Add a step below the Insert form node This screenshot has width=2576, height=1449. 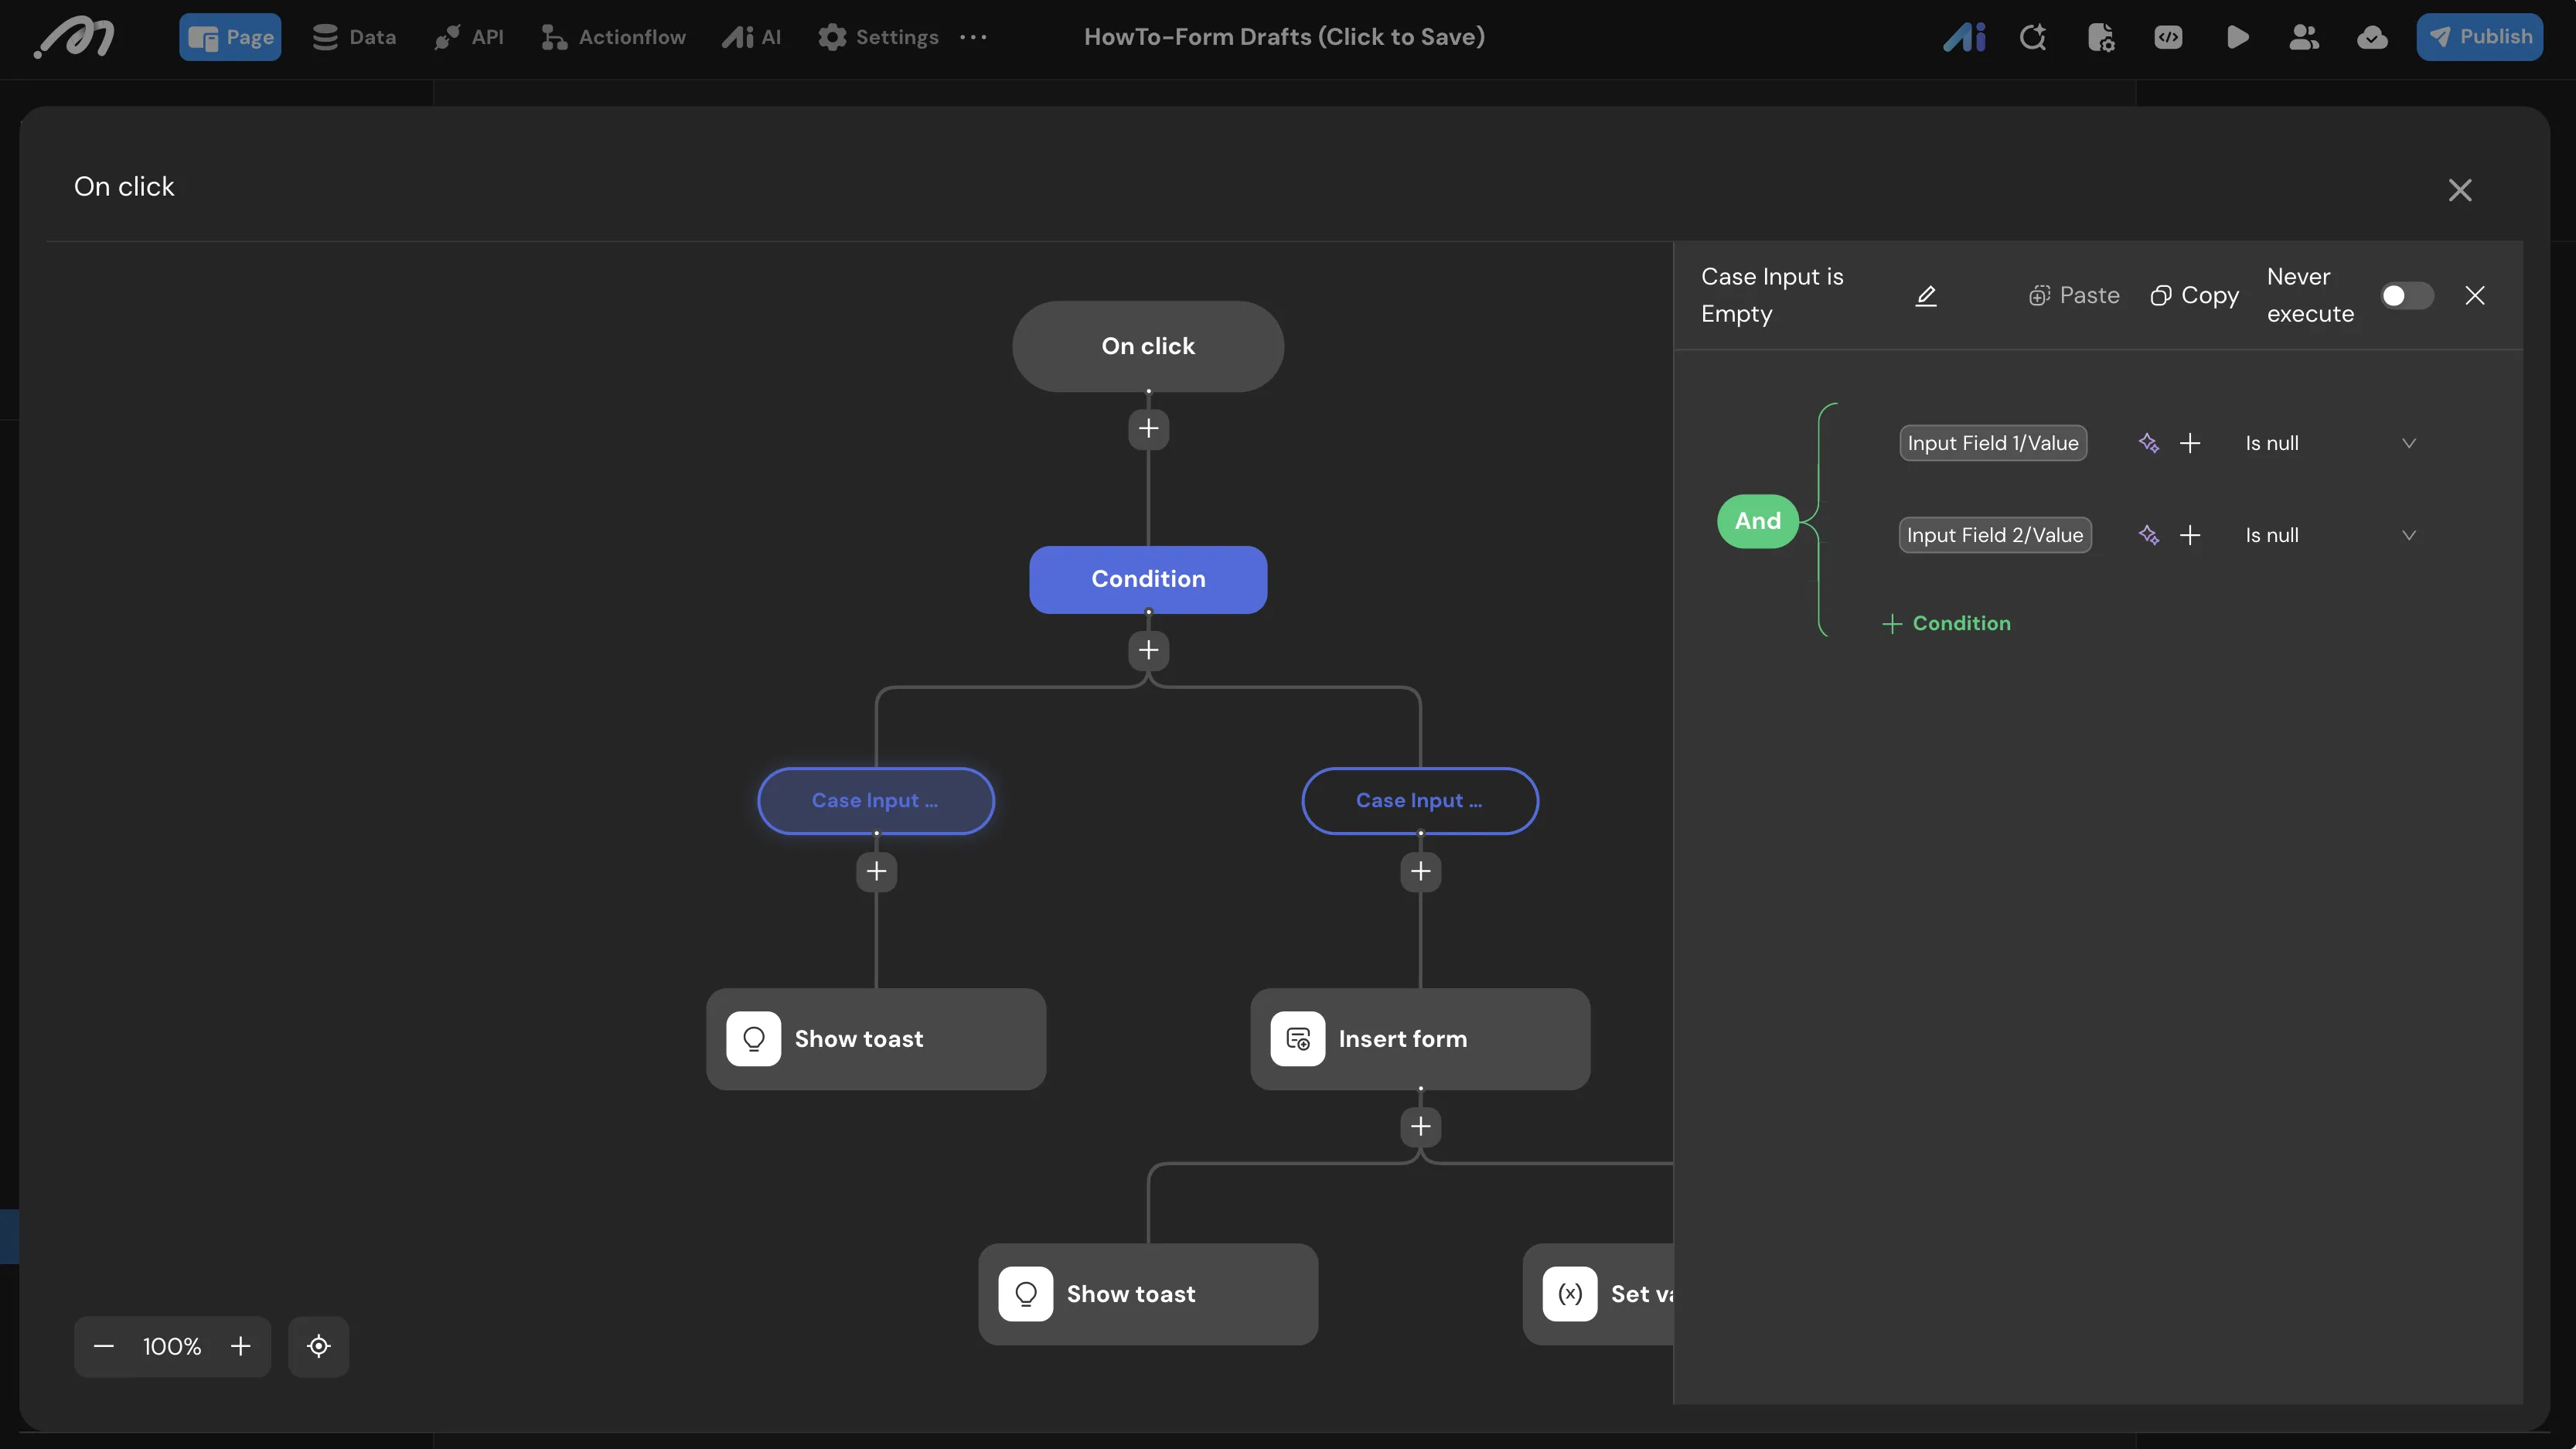click(1420, 1127)
